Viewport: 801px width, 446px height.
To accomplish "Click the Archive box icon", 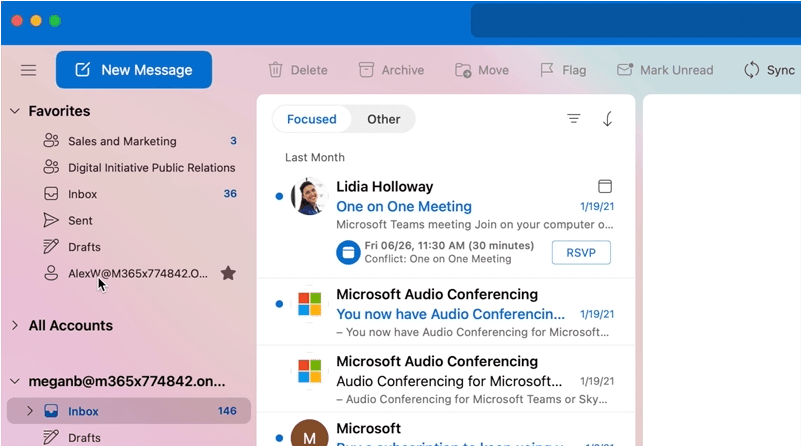I will coord(366,70).
